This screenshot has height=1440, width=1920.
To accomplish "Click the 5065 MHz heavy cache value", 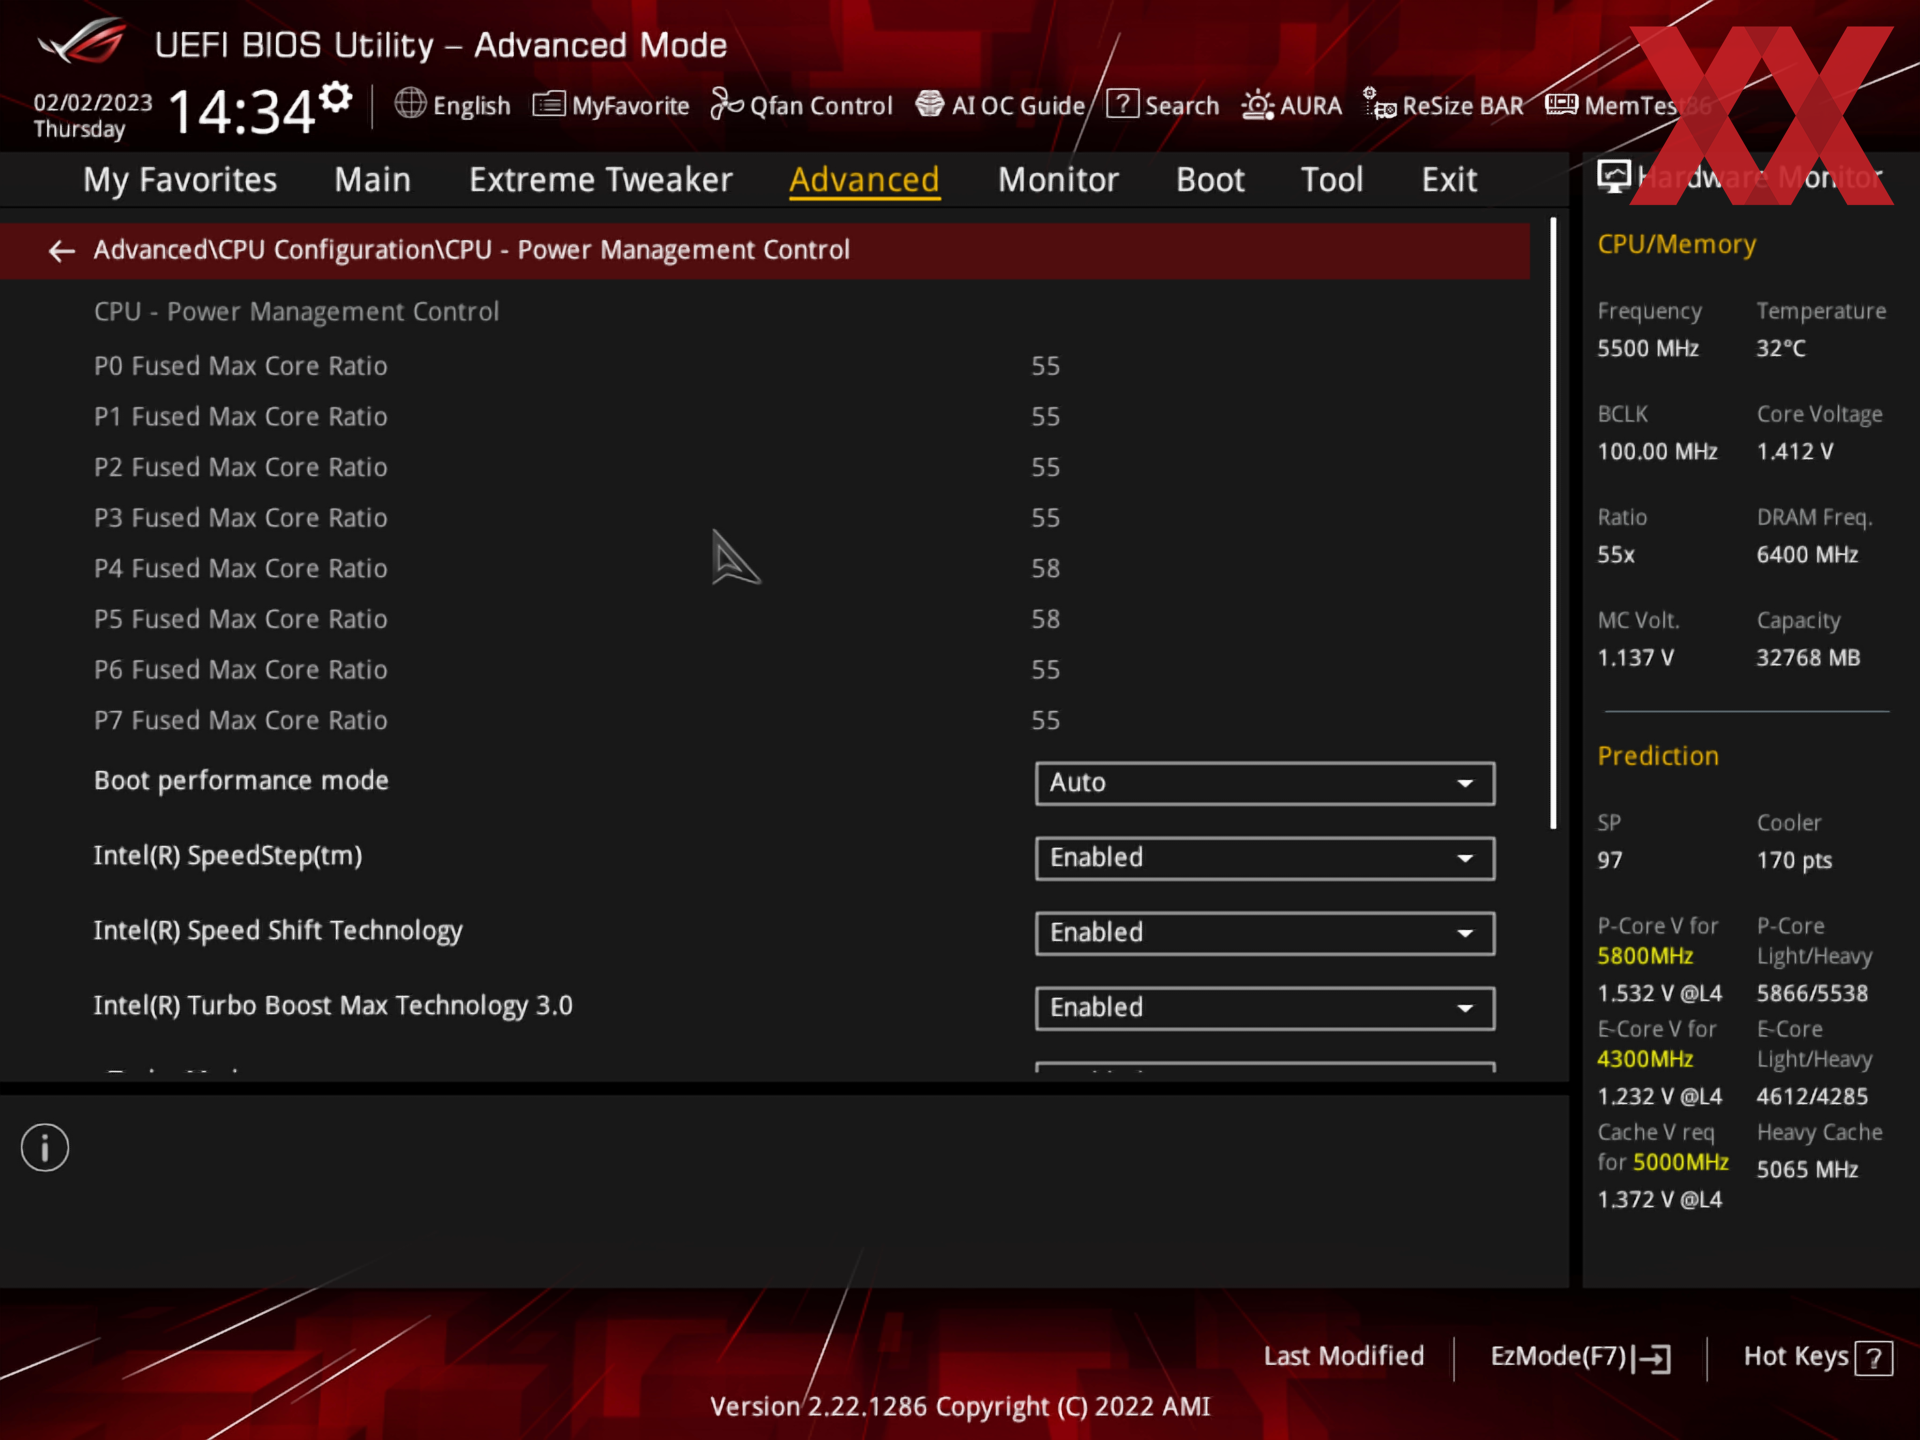I will pos(1807,1170).
